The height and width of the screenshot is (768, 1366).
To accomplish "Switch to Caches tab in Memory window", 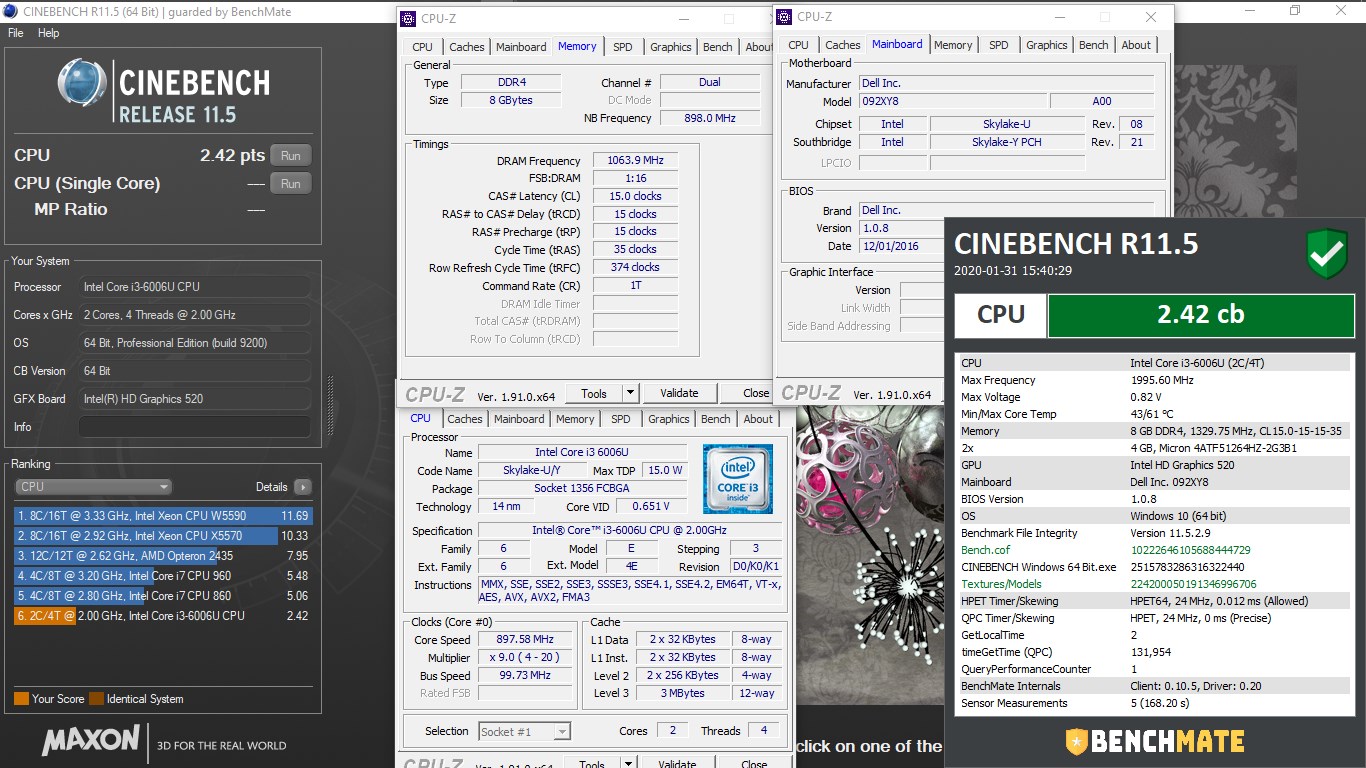I will [467, 47].
